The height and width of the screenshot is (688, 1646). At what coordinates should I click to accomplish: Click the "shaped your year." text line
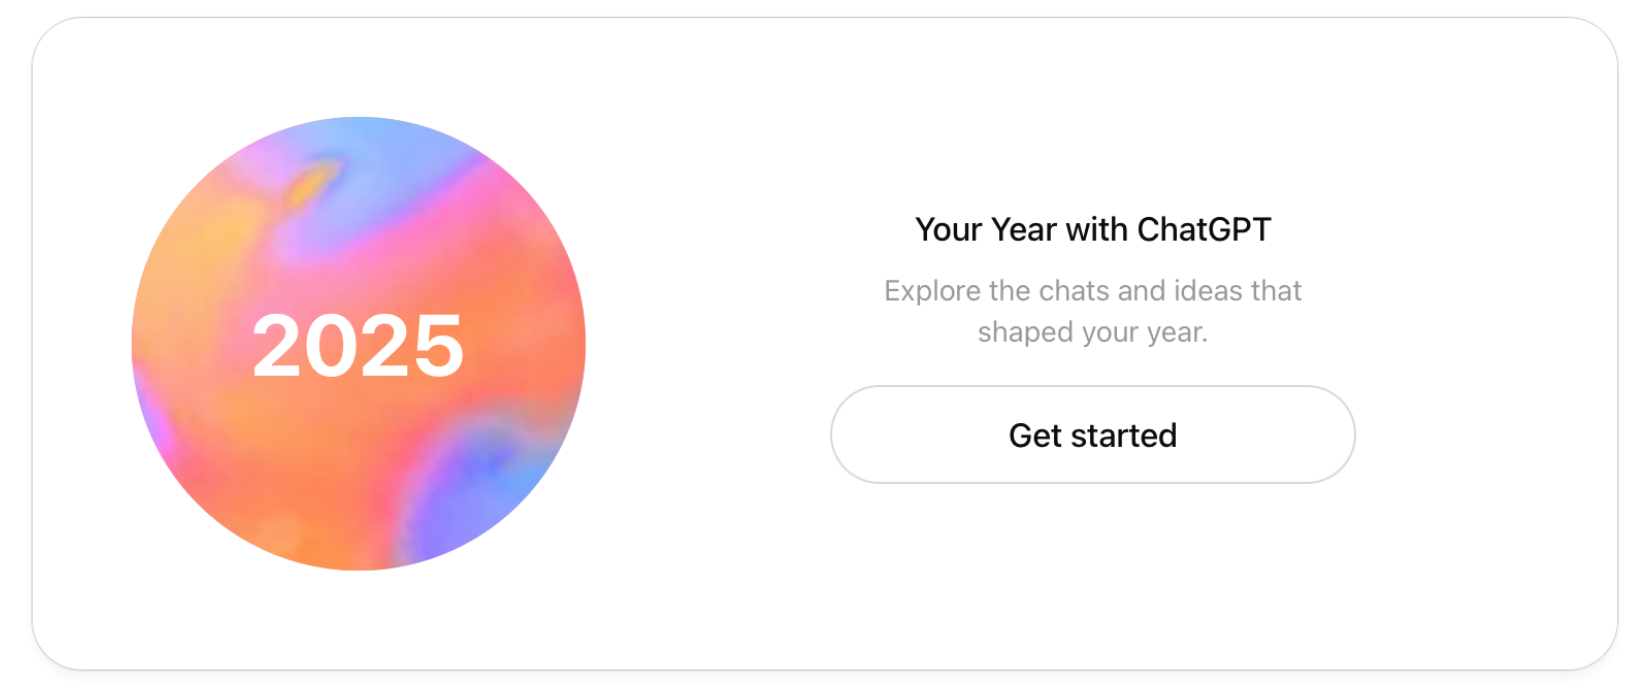[1092, 332]
